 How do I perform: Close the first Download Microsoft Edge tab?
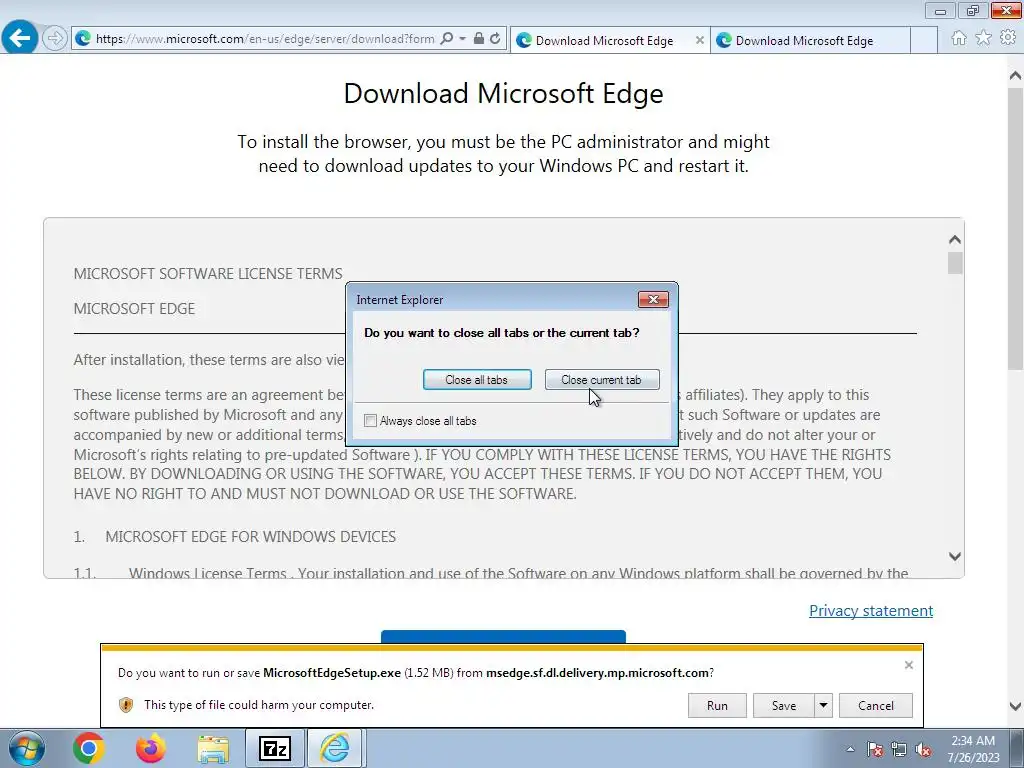699,40
